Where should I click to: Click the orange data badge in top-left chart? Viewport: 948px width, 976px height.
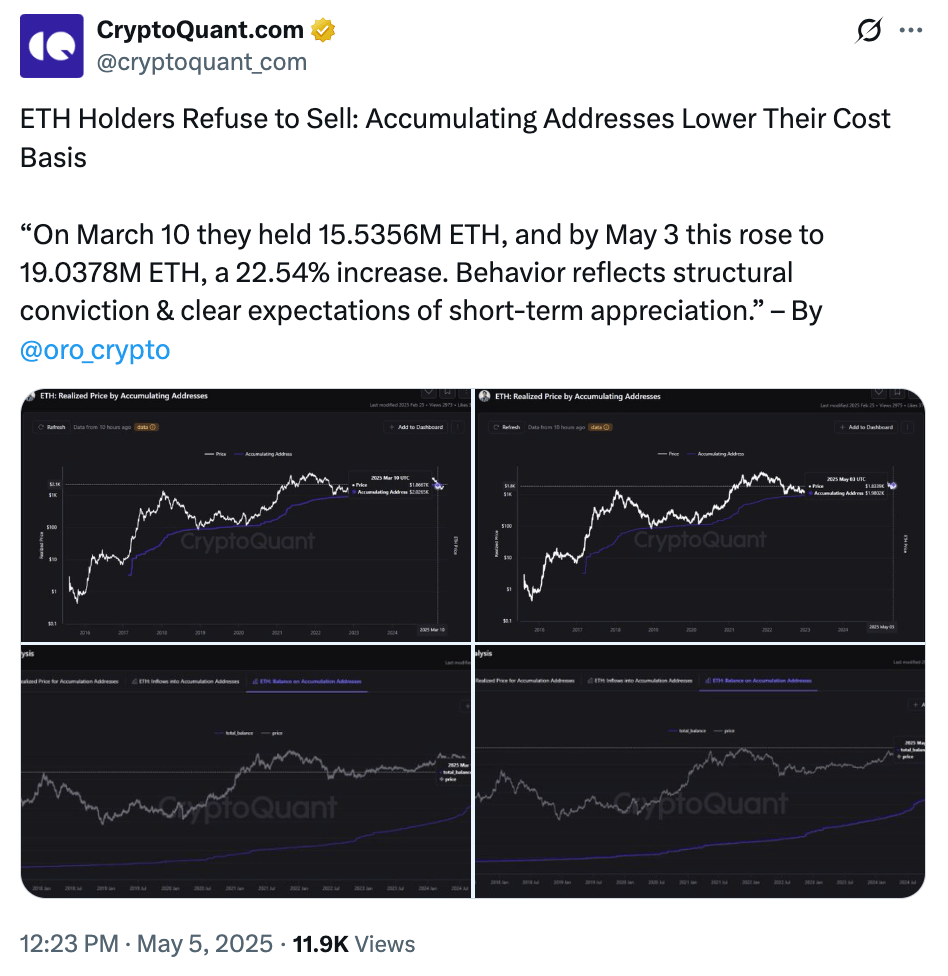pyautogui.click(x=147, y=427)
